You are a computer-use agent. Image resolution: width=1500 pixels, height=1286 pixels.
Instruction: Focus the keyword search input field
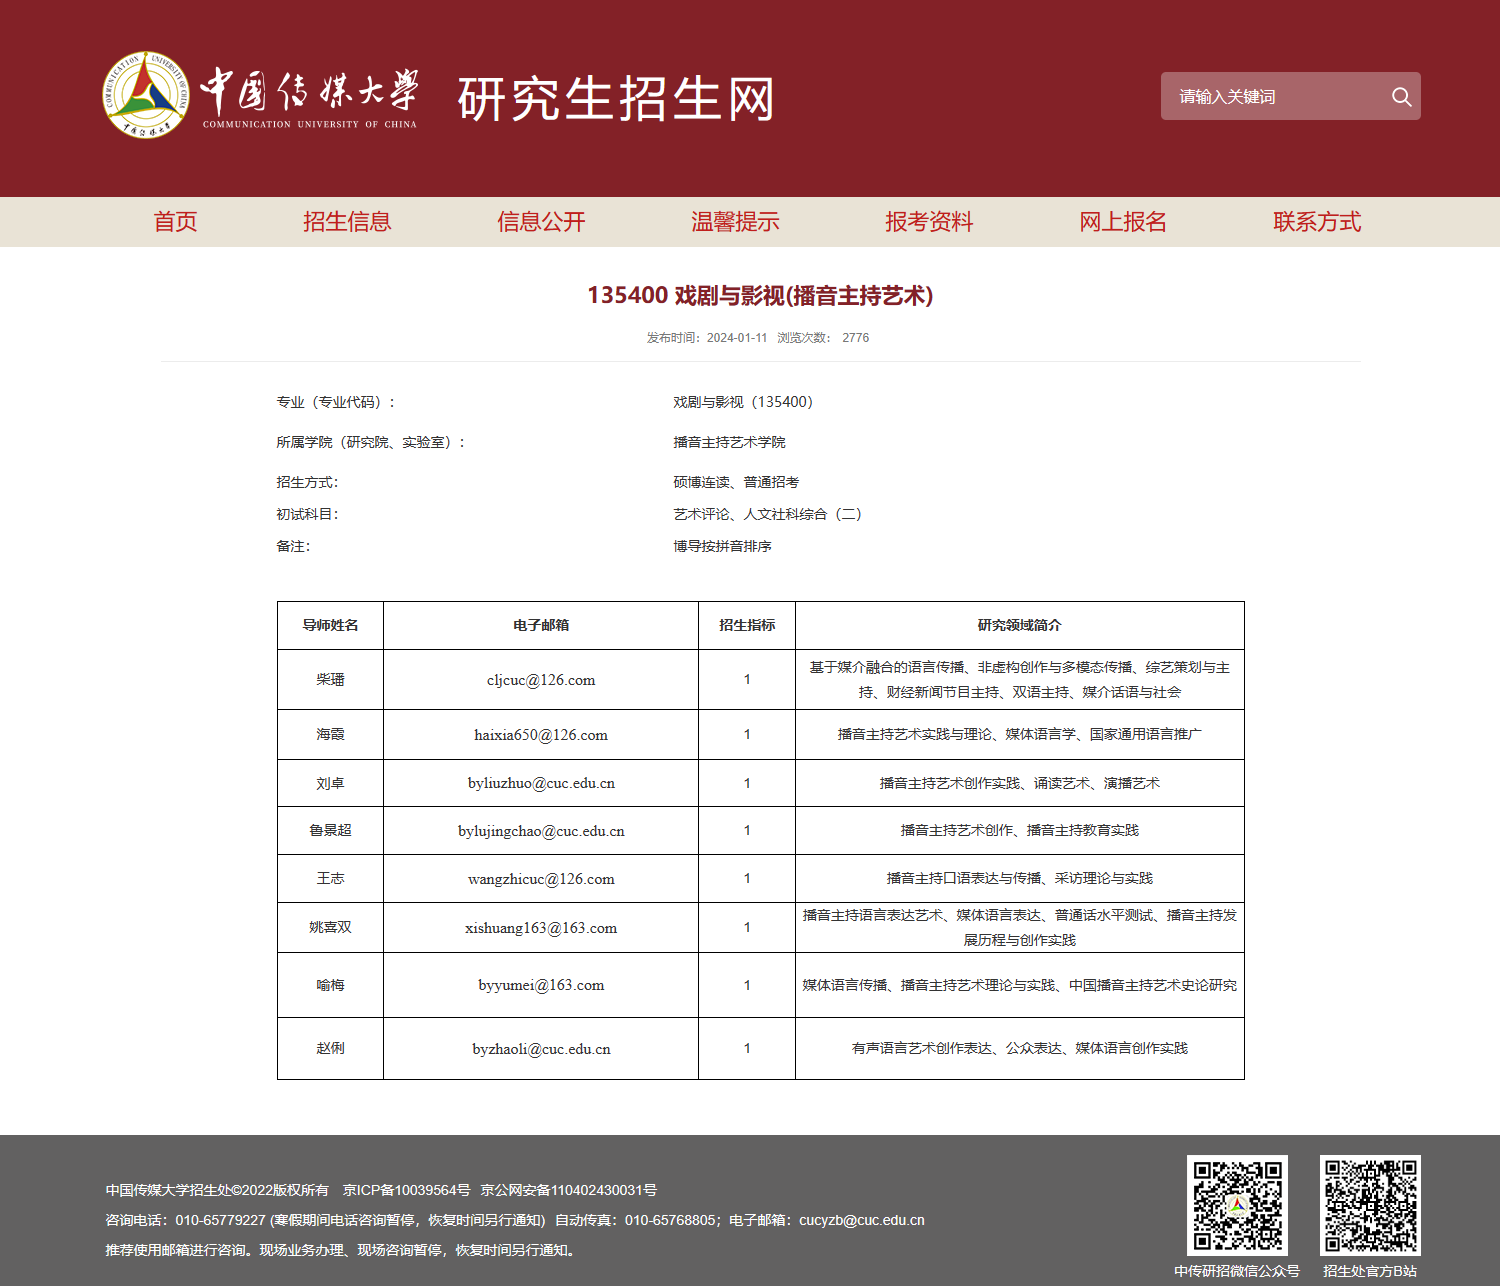tap(1275, 96)
